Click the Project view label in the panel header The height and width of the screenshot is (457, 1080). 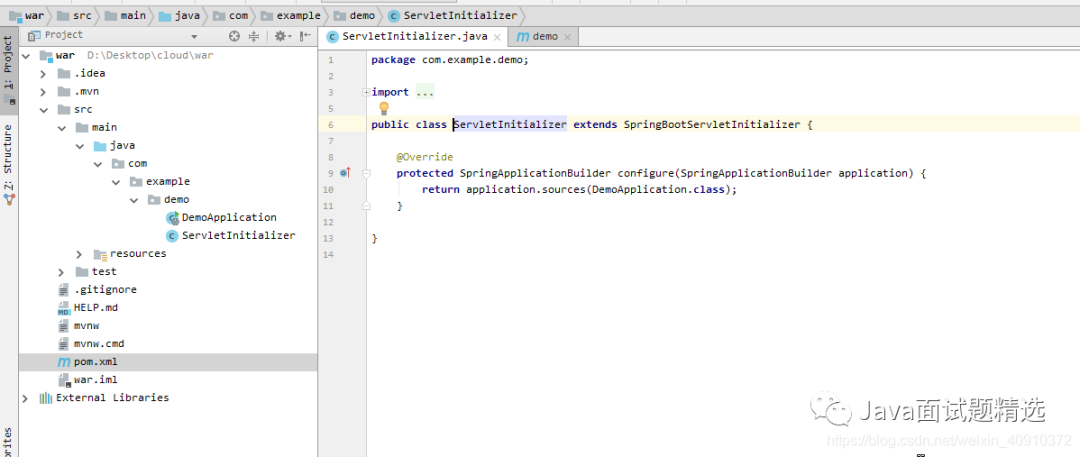pos(63,35)
